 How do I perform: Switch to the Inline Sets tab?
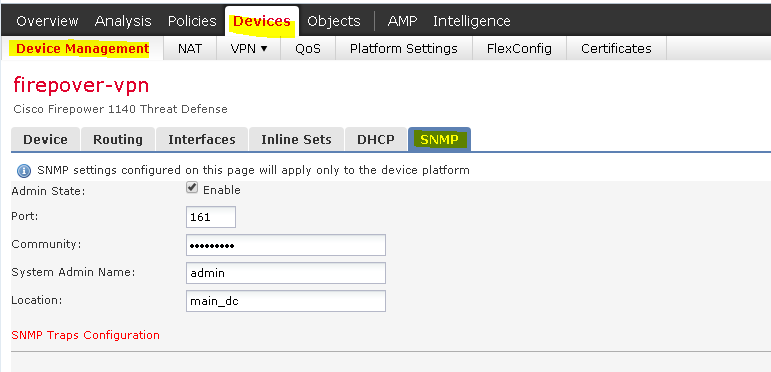(296, 139)
